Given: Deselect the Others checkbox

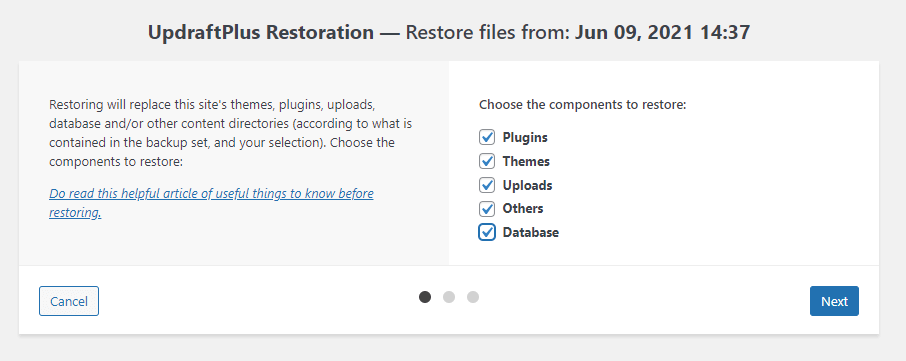Looking at the screenshot, I should point(487,209).
